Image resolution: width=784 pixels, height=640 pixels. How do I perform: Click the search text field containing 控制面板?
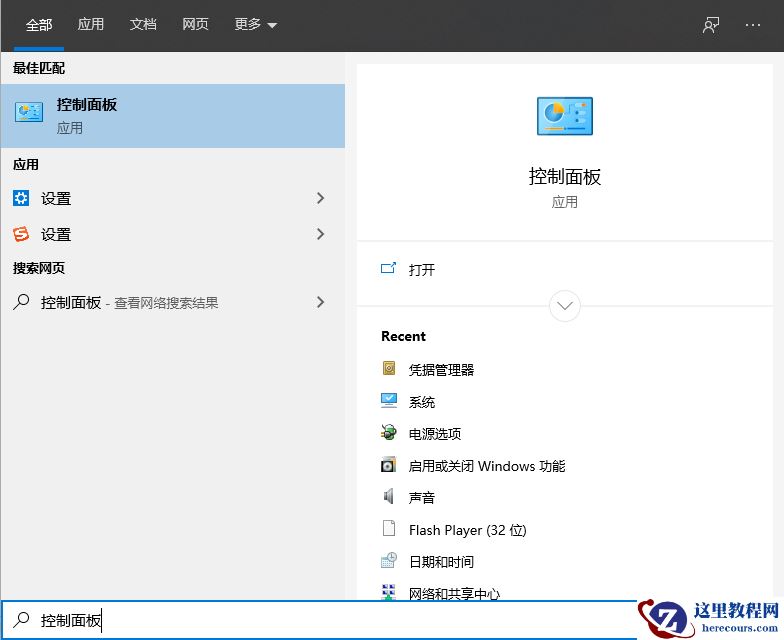point(319,620)
